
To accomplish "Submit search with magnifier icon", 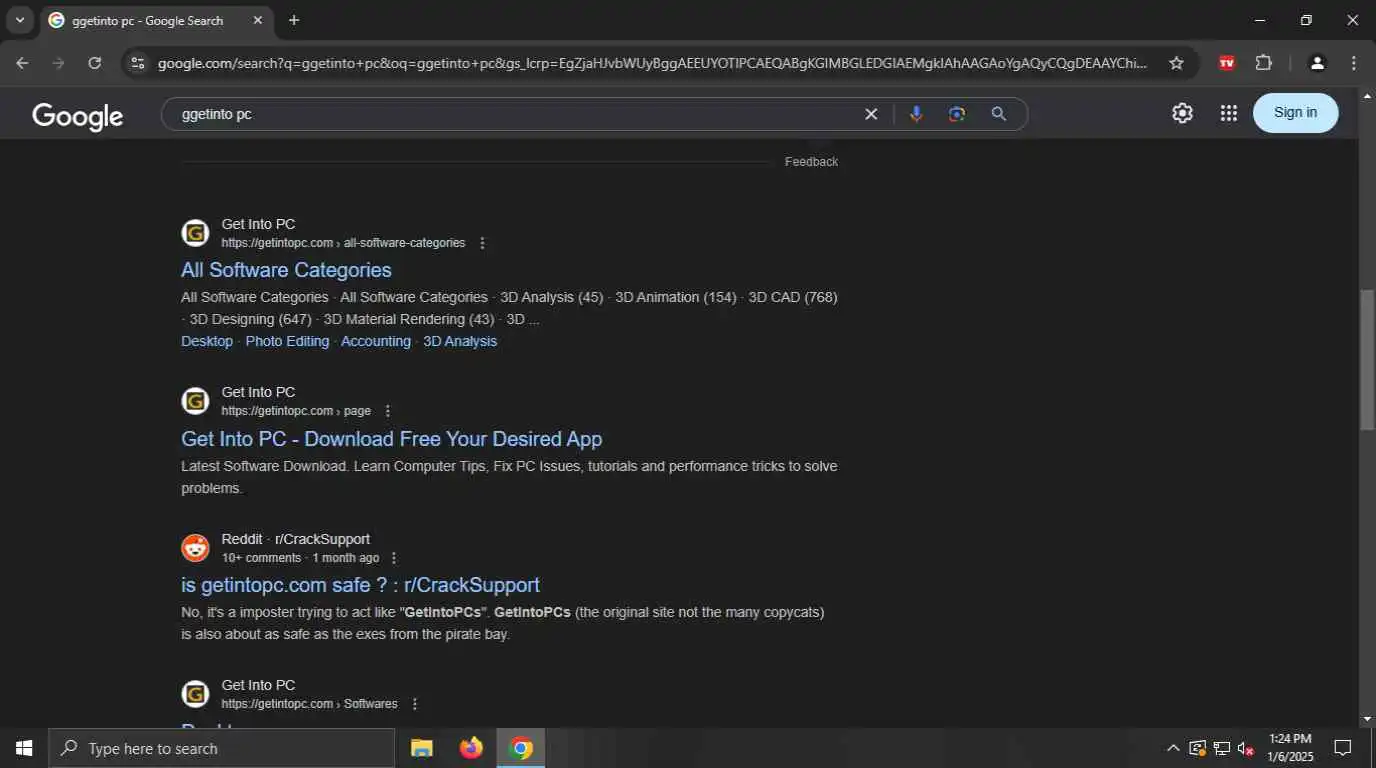I will click(998, 114).
